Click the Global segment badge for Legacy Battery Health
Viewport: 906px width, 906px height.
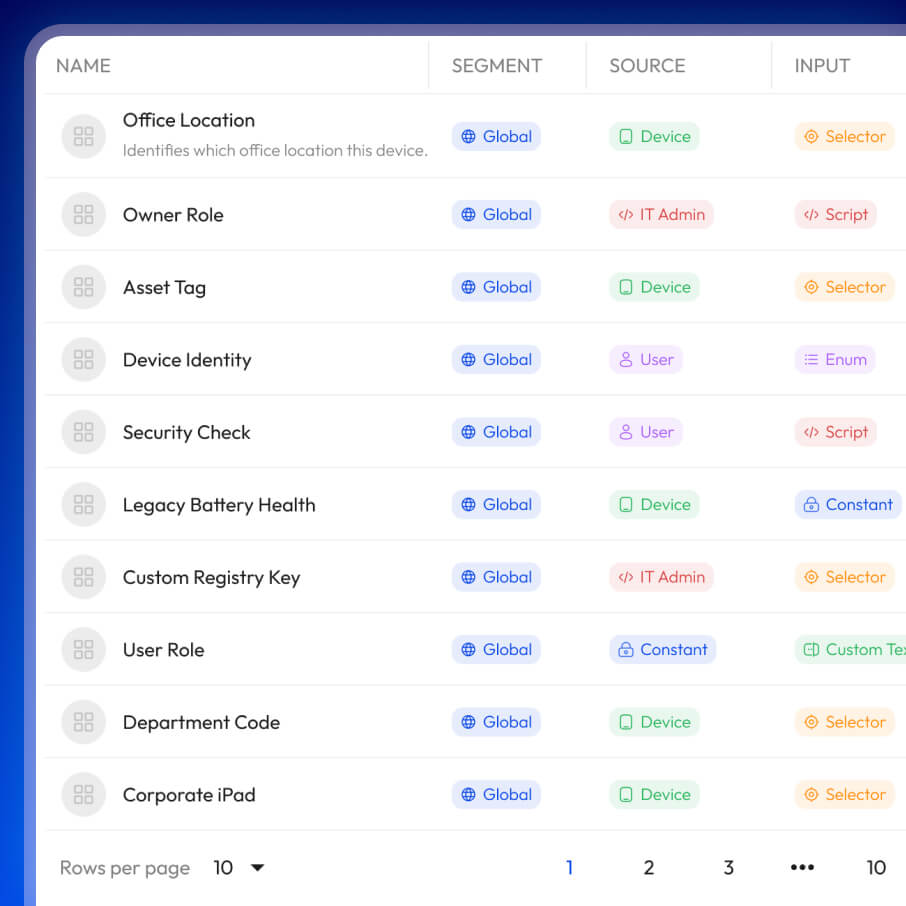pos(496,504)
